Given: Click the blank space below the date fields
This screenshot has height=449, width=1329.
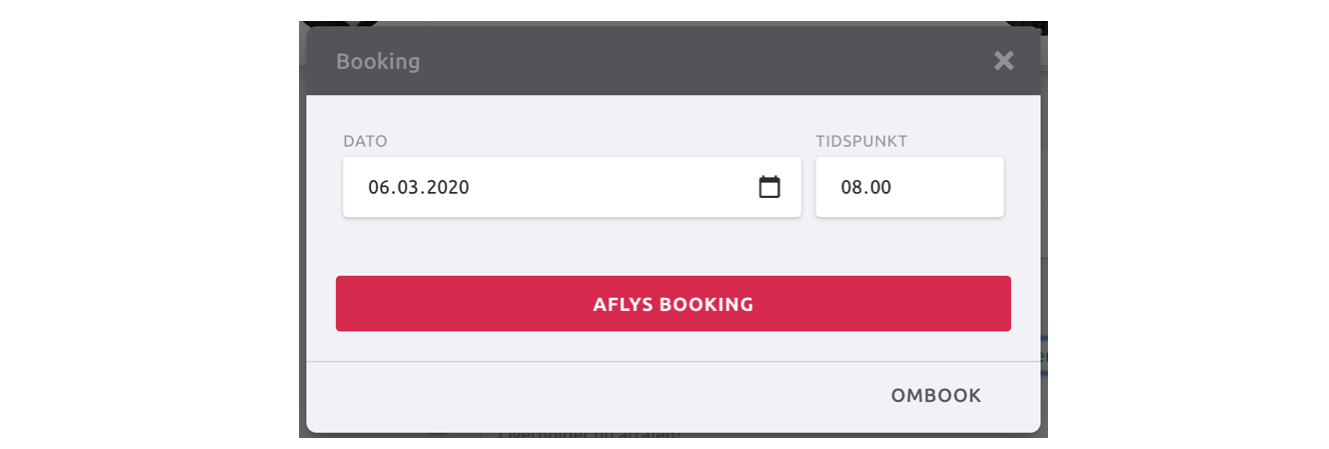Looking at the screenshot, I should [673, 246].
